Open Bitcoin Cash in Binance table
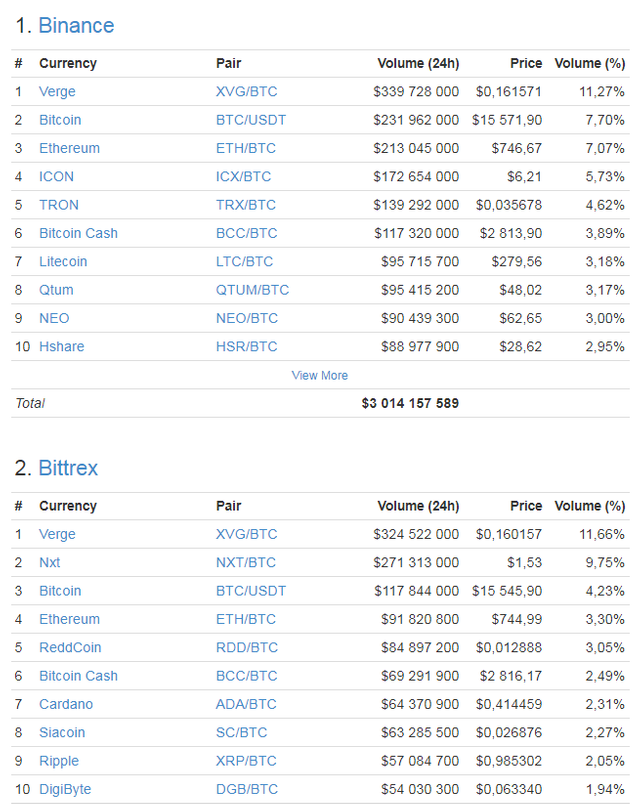 [78, 233]
